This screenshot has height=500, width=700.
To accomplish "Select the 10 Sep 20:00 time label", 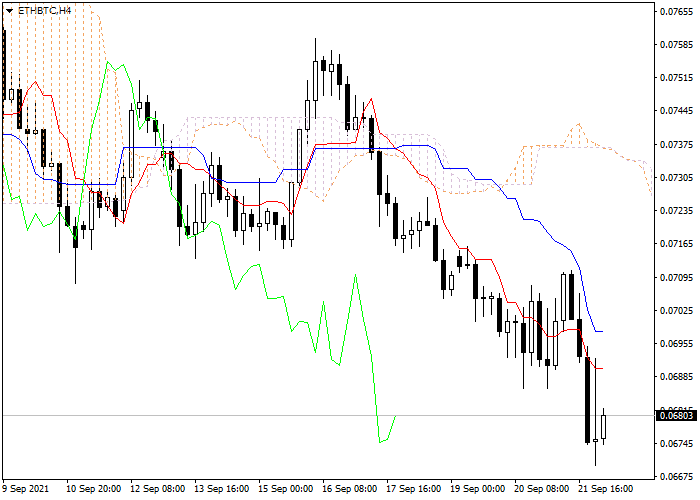I will click(93, 489).
